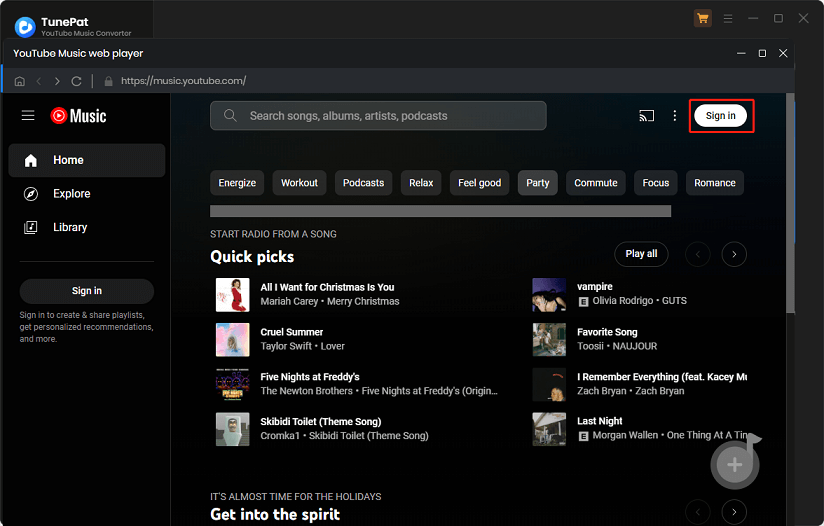Image resolution: width=824 pixels, height=526 pixels.
Task: Click Play all for Quick picks
Action: [641, 254]
